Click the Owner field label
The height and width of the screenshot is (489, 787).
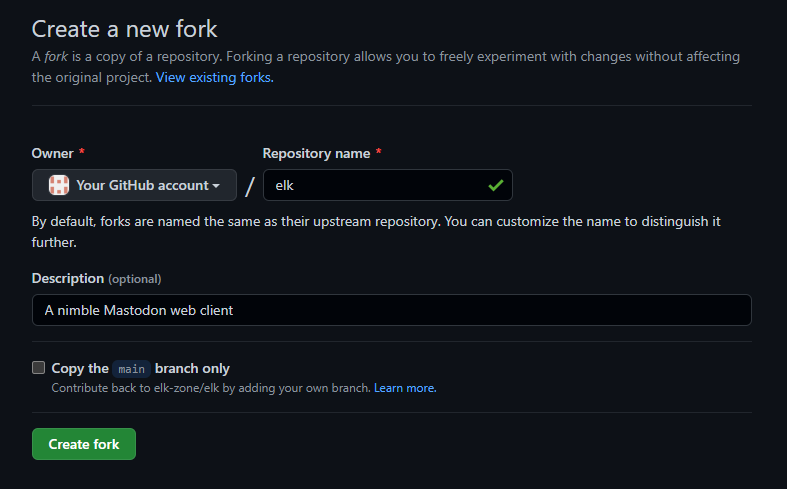pyautogui.click(x=52, y=153)
